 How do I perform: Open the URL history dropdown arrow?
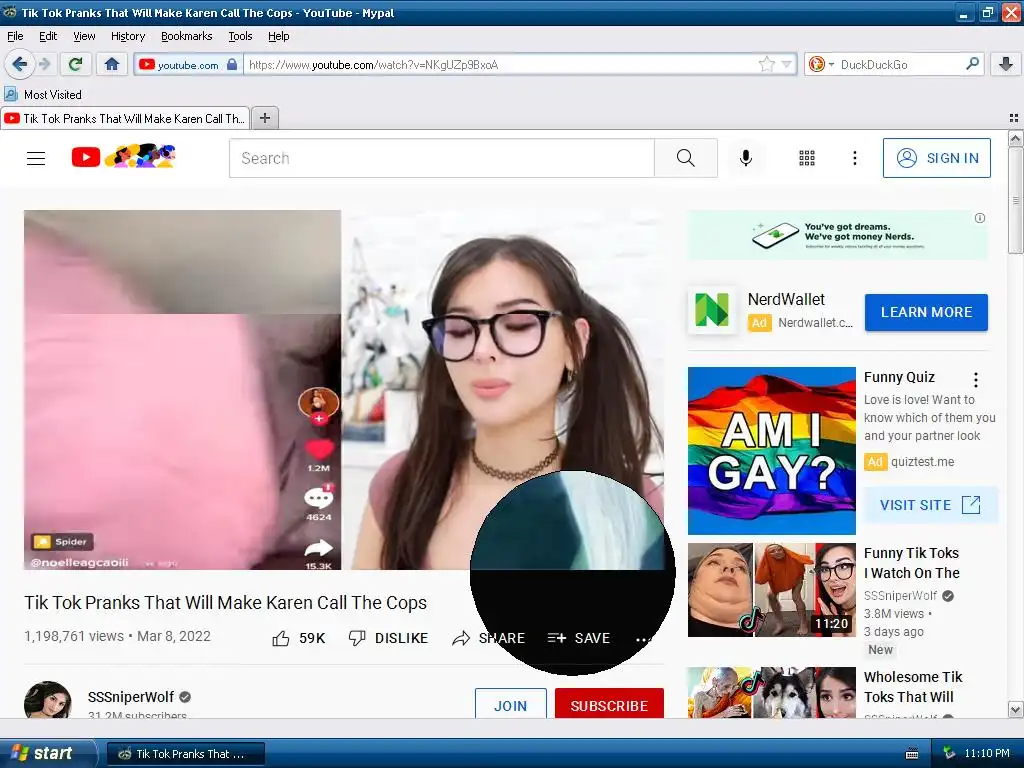point(786,64)
